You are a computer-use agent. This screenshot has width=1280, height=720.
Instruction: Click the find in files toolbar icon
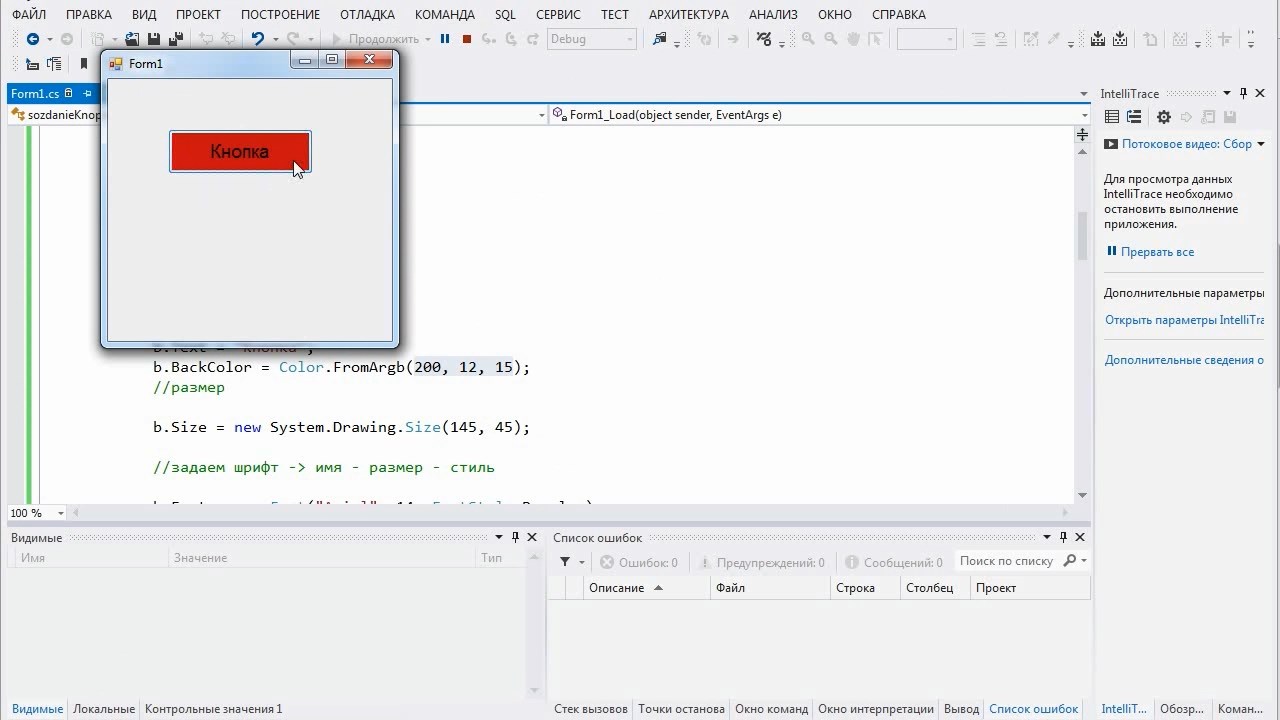point(659,39)
